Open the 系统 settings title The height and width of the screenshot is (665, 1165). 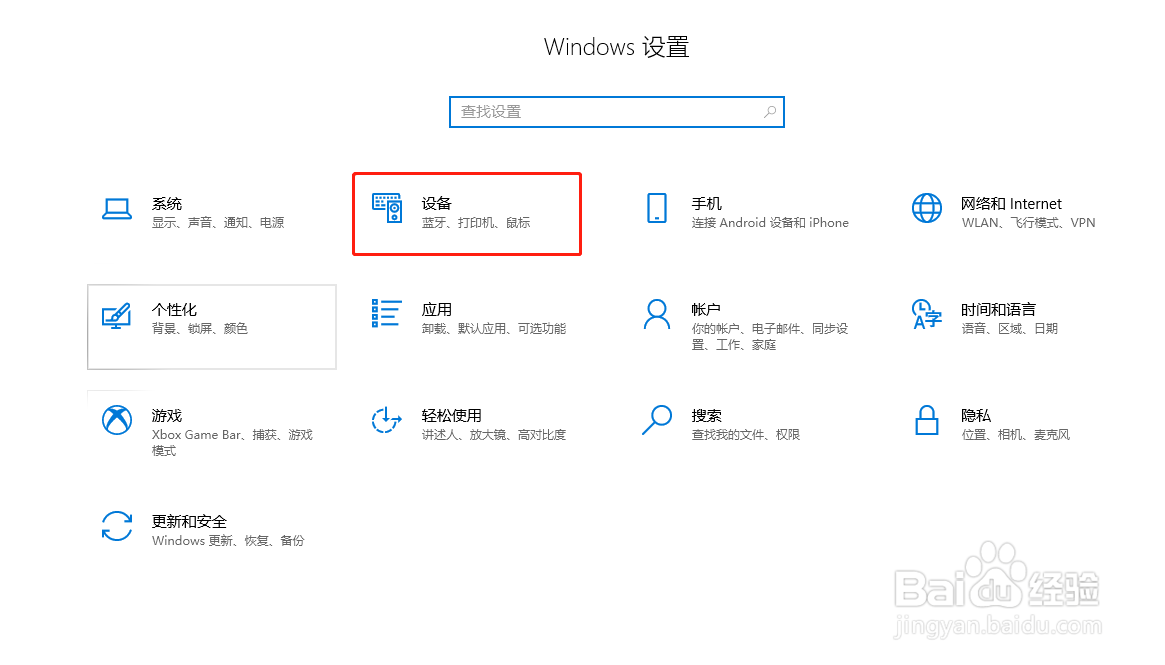(166, 204)
